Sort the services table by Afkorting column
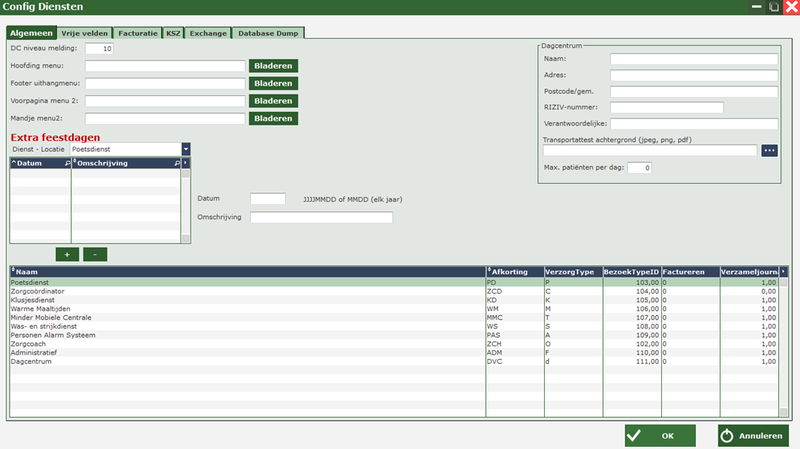This screenshot has height=449, width=800. (513, 271)
